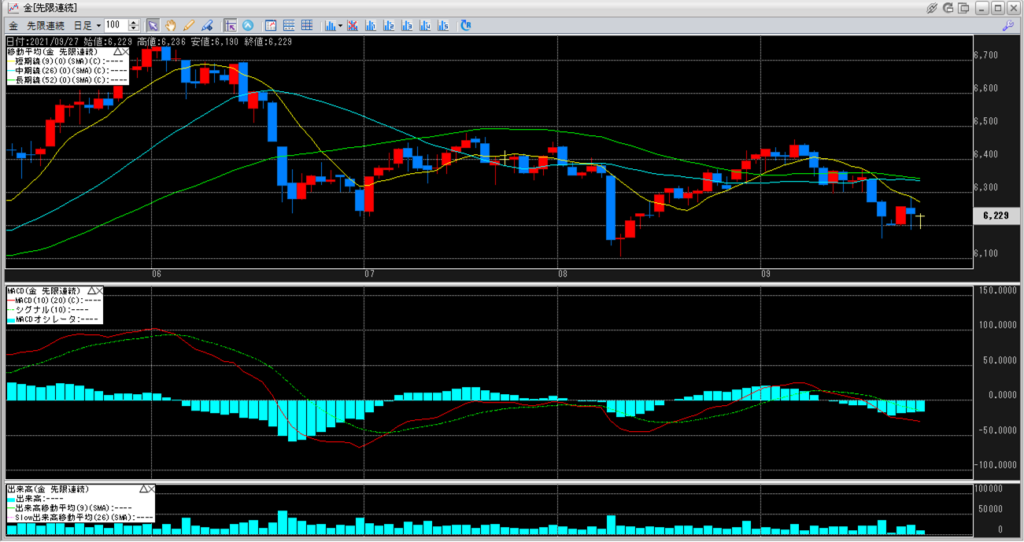Collapse the MACD legend with triangle
Screen dimensions: 1024x542
click(x=91, y=291)
